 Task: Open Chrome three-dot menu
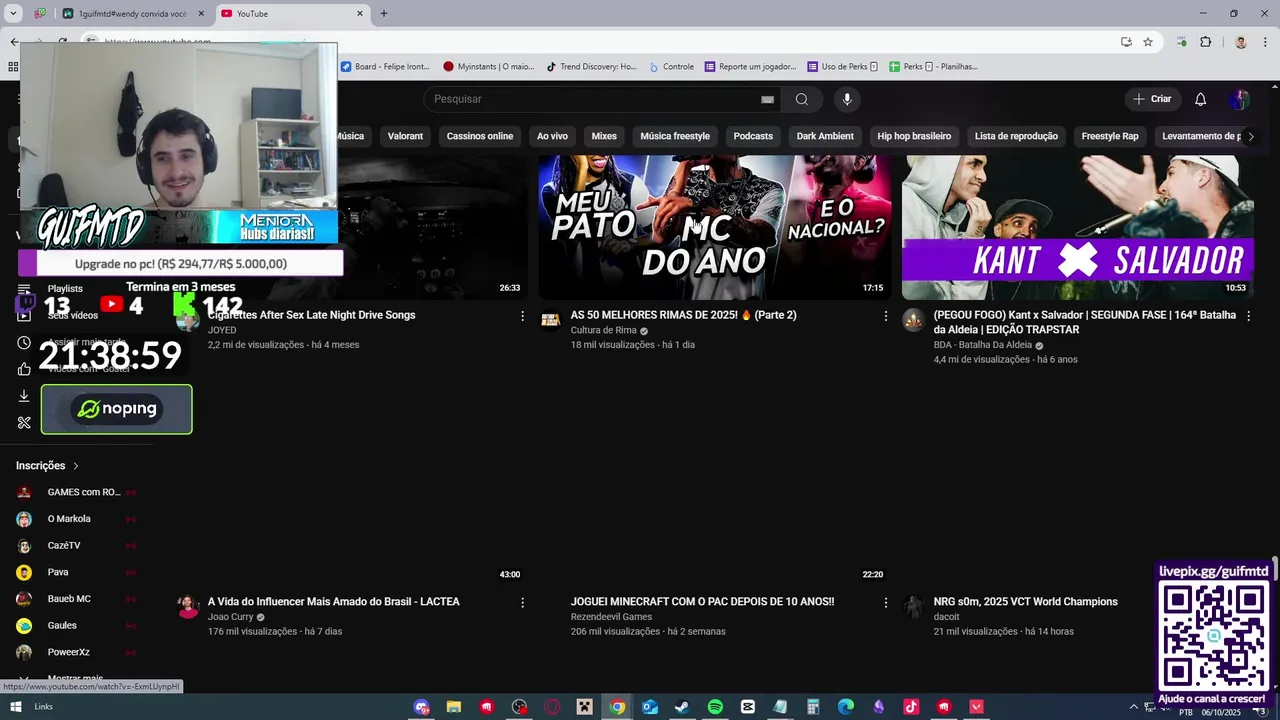(x=1264, y=42)
